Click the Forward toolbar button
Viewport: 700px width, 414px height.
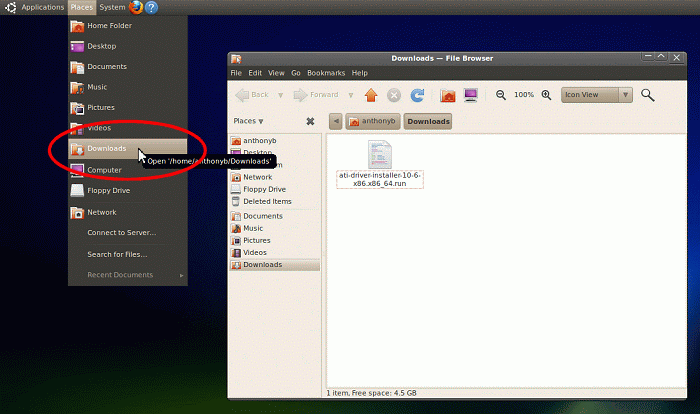[x=316, y=95]
